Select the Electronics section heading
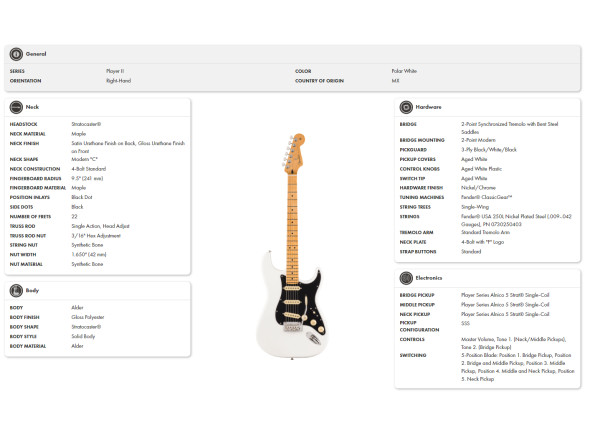This screenshot has width=590, height=434. (x=429, y=278)
